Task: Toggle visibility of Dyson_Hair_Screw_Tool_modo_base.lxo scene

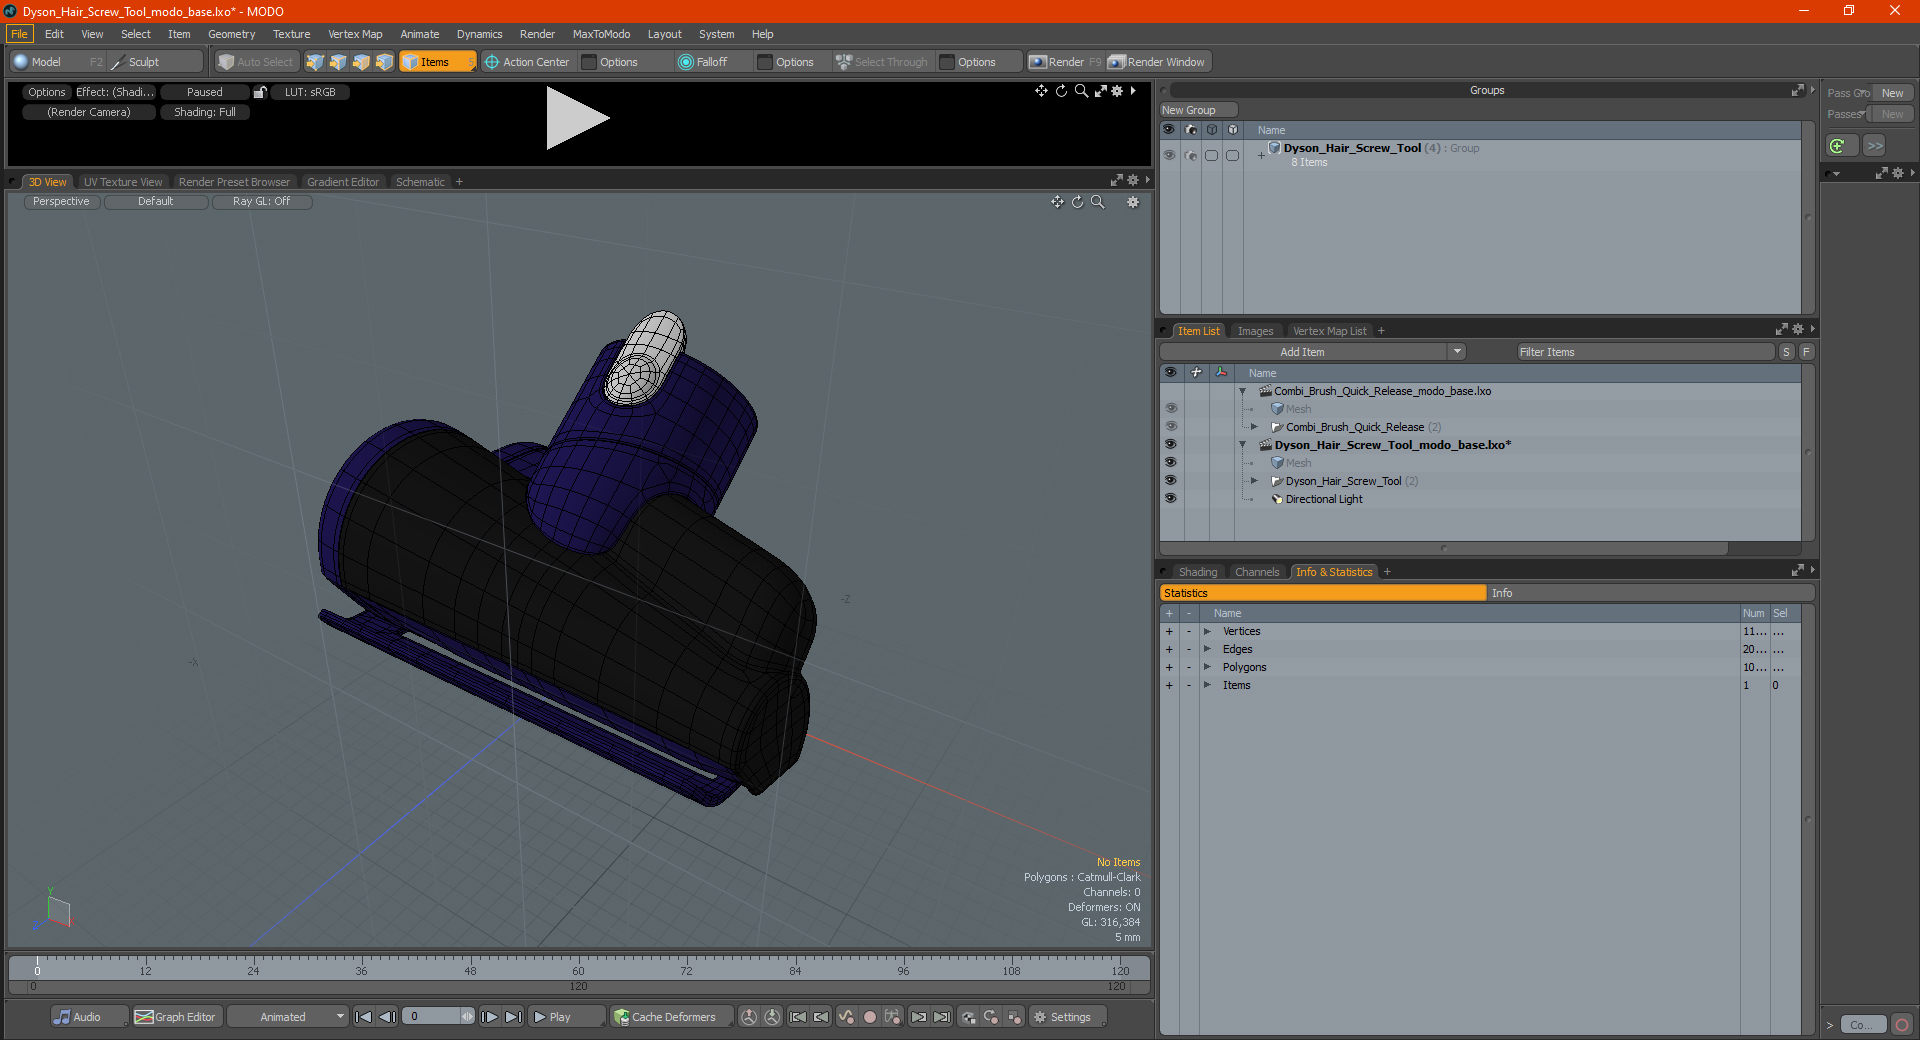Action: click(x=1170, y=445)
